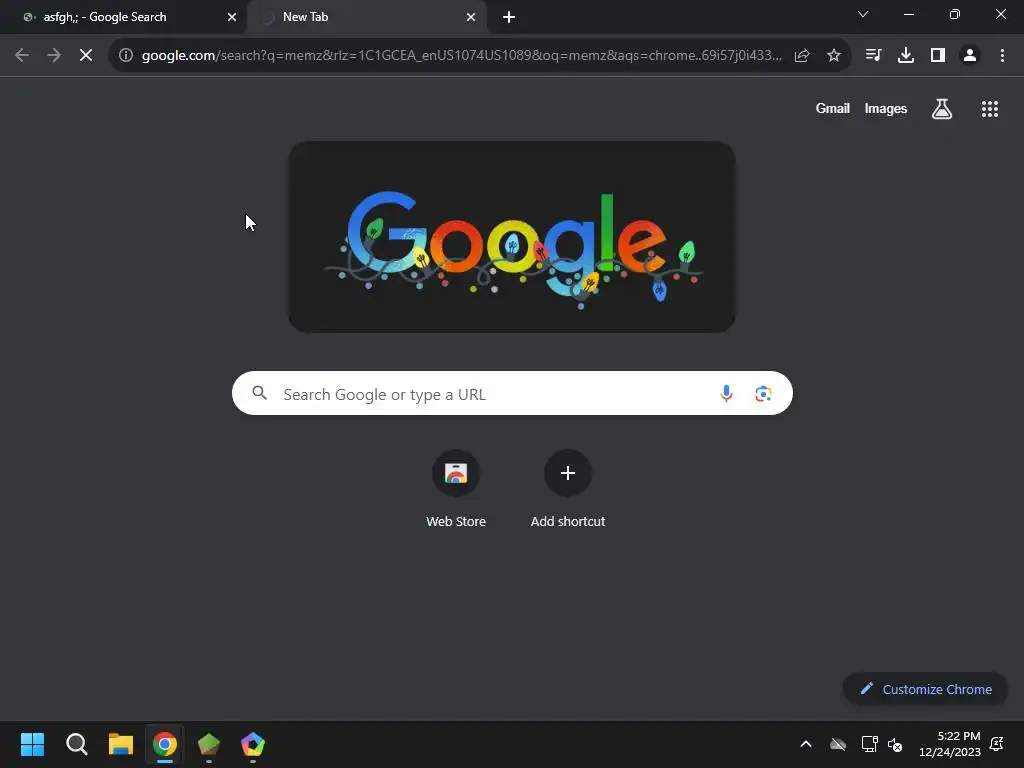This screenshot has height=768, width=1024.
Task: Go back with the back arrow
Action: (x=22, y=56)
